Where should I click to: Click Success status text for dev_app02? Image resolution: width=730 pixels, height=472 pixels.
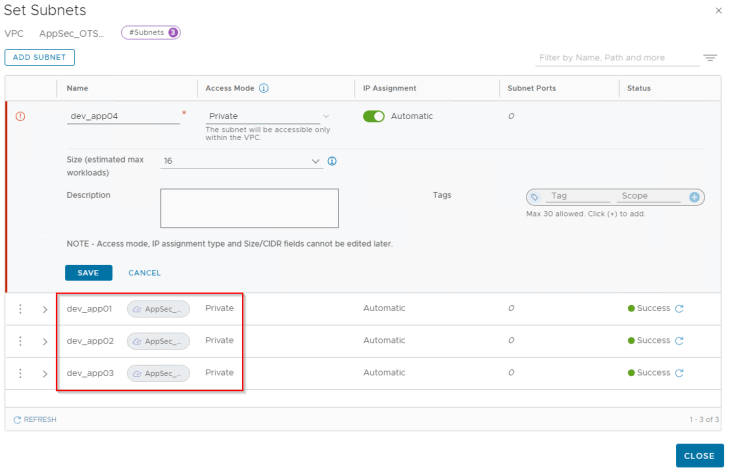tap(654, 340)
